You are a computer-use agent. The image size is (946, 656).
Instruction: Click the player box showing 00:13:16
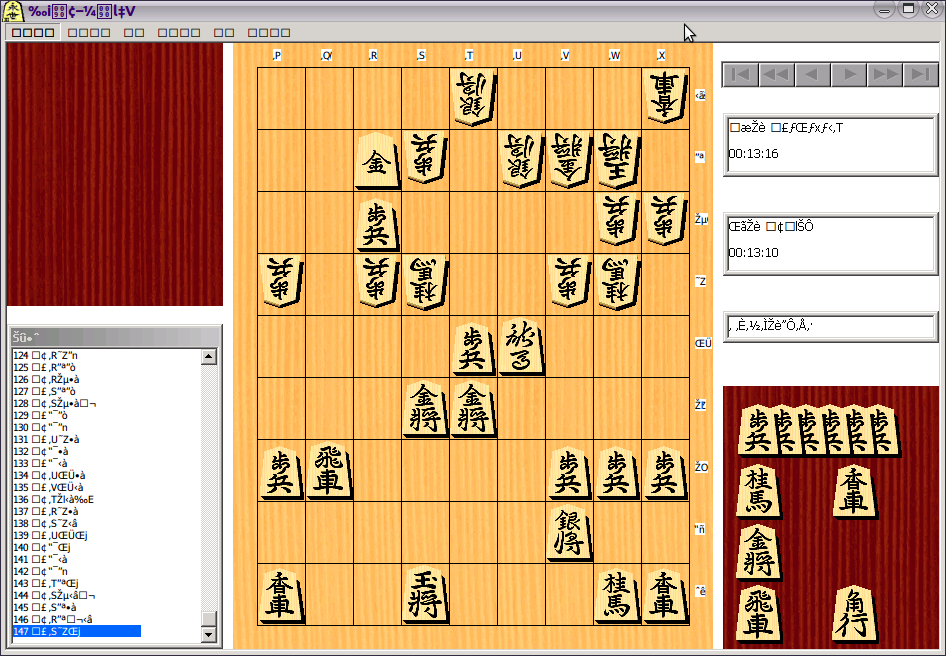[830, 144]
